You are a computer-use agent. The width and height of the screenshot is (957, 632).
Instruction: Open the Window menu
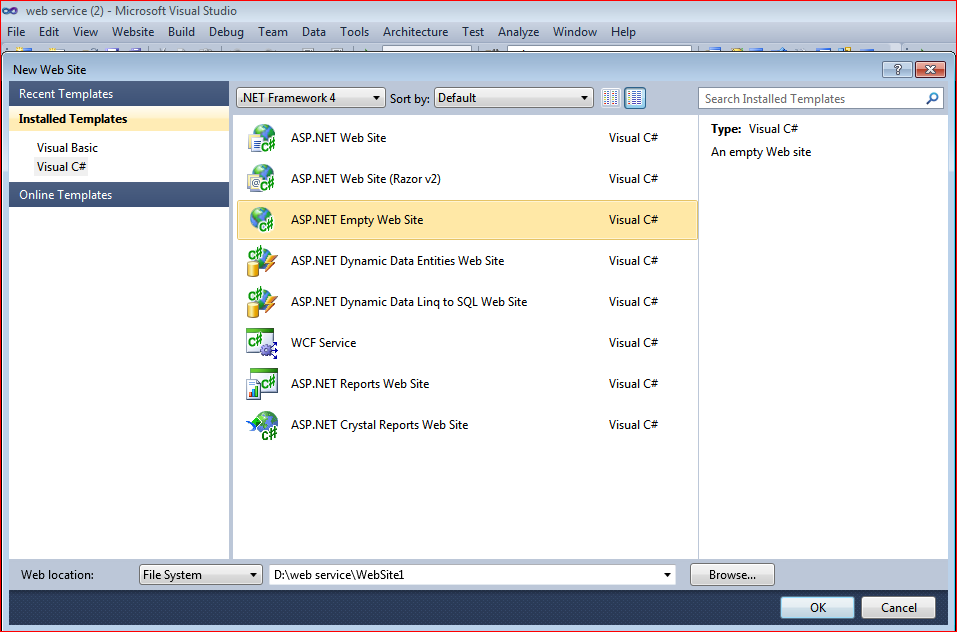pyautogui.click(x=575, y=32)
